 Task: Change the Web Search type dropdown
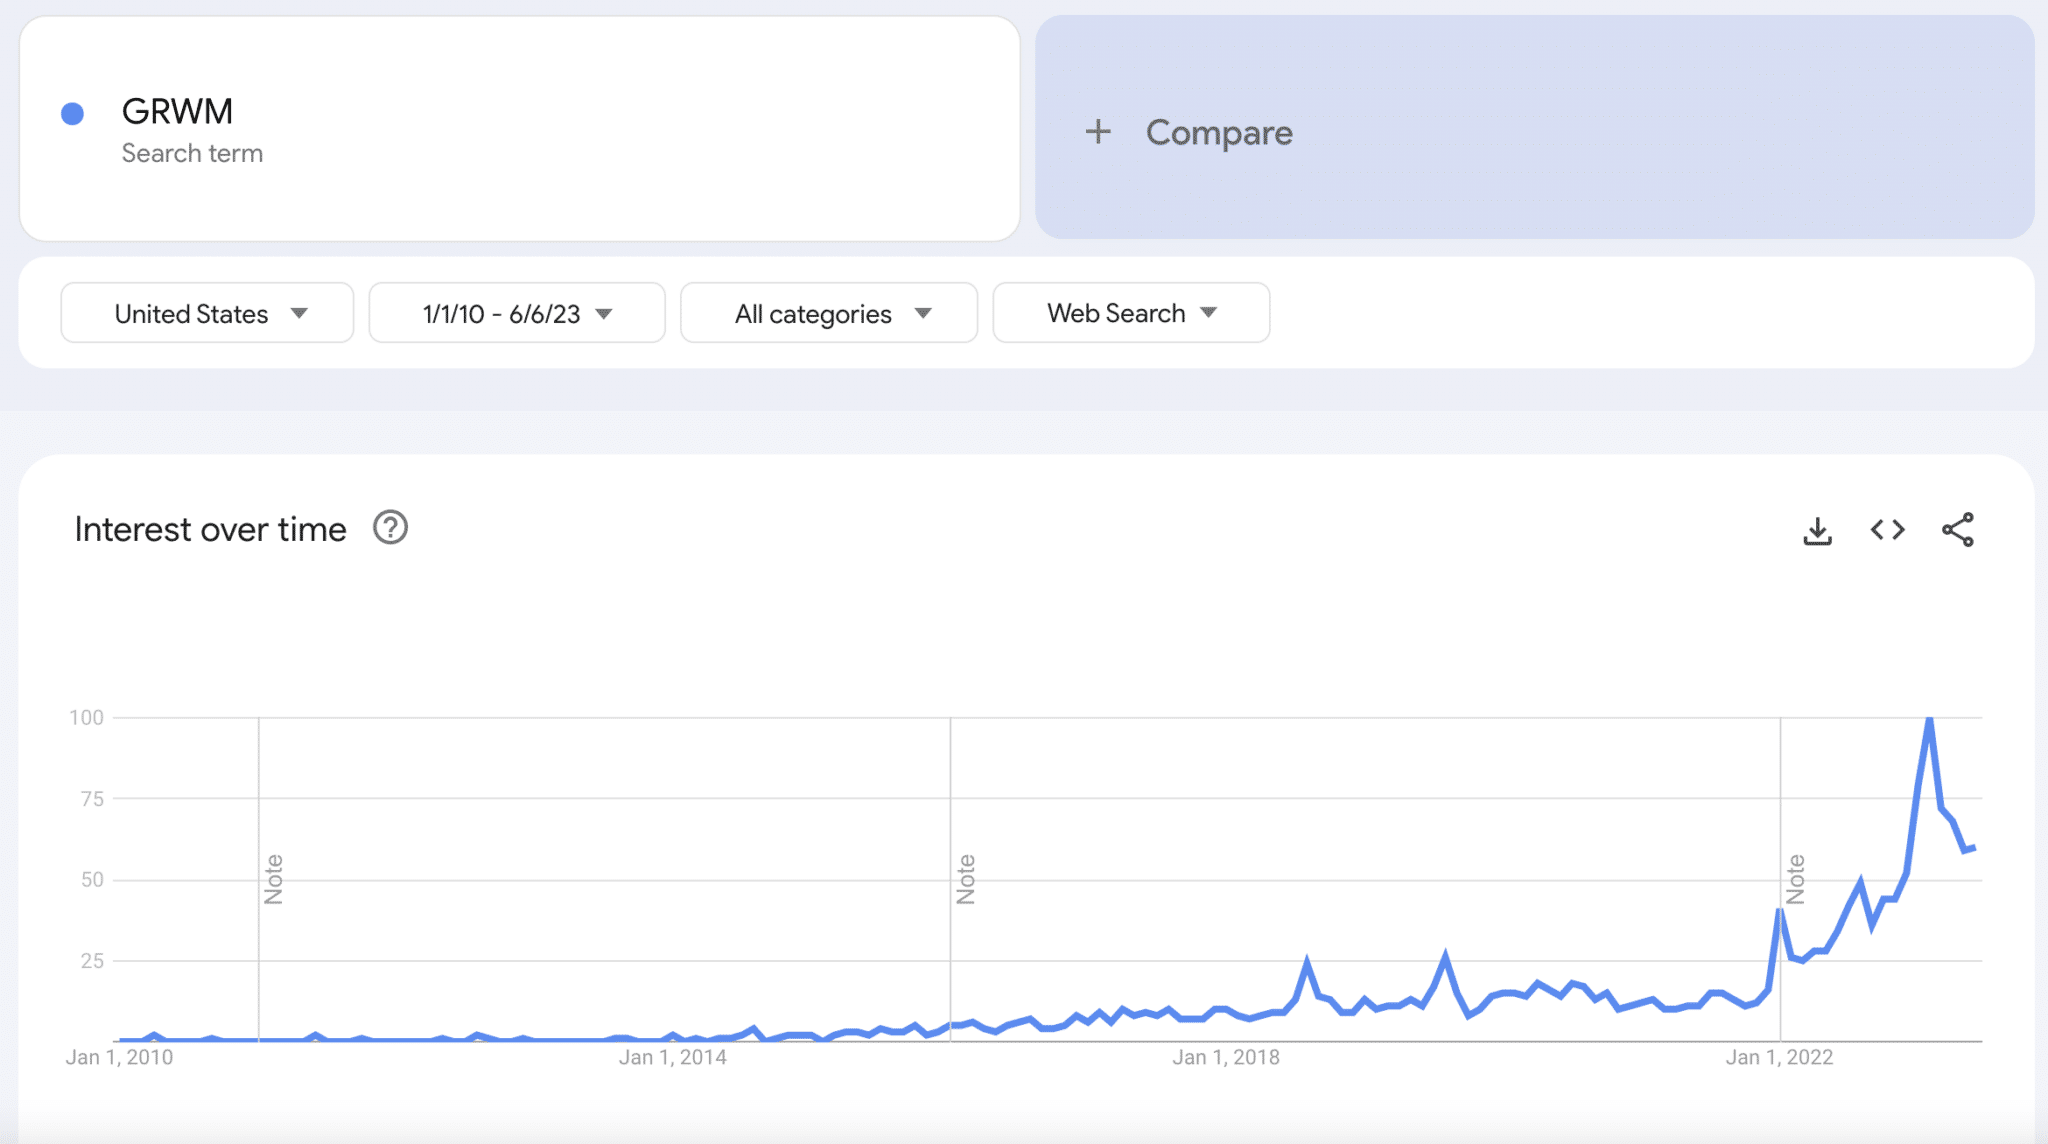tap(1131, 313)
